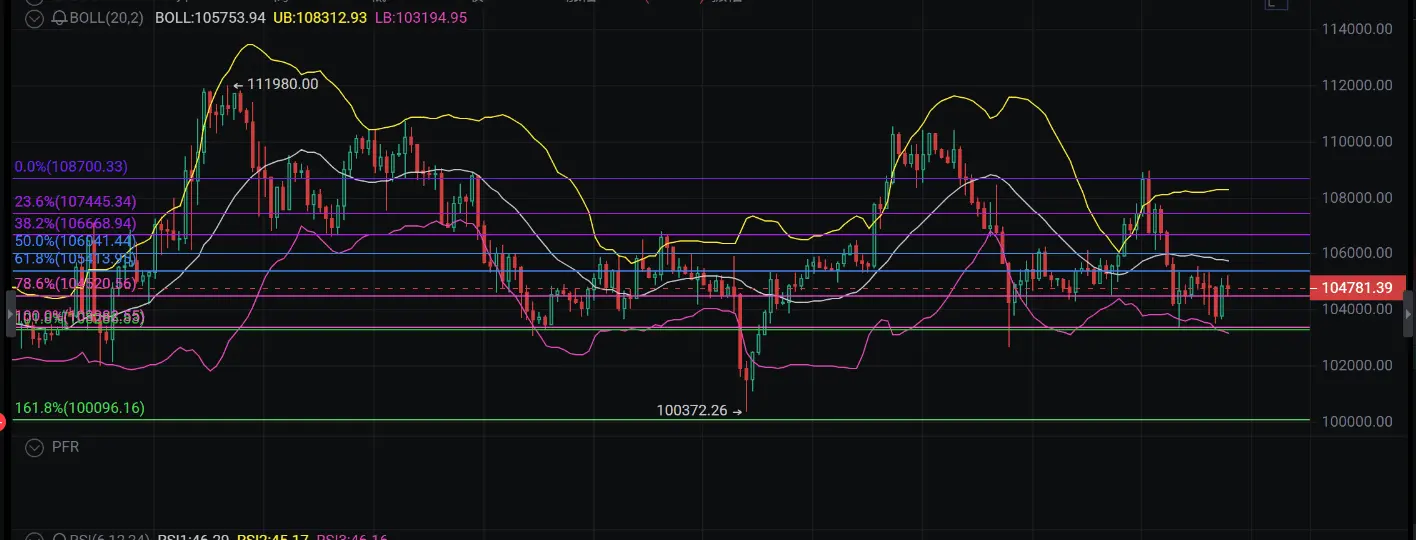This screenshot has width=1416, height=540.
Task: Click the 106000.00 price axis label
Action: pos(1355,253)
